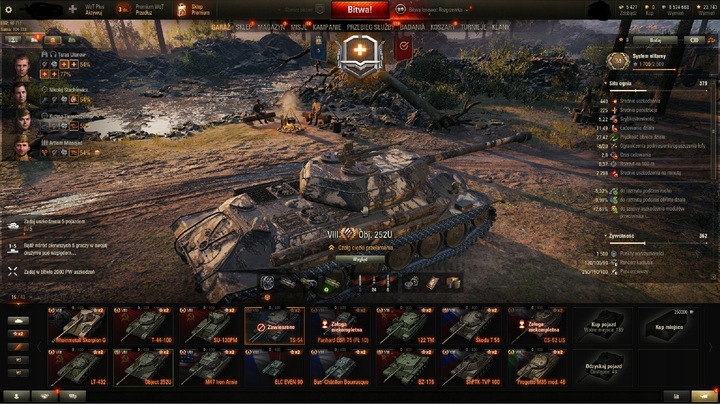
Task: Open the first equipment slot icon
Action: coord(267,282)
